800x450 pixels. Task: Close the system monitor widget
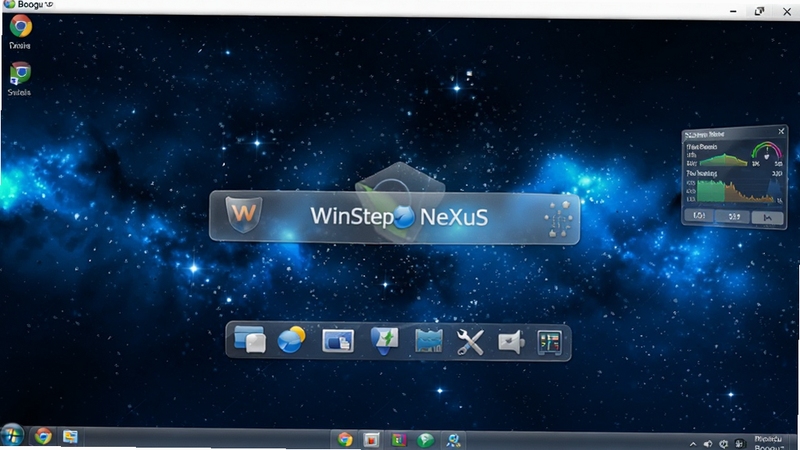tap(781, 132)
